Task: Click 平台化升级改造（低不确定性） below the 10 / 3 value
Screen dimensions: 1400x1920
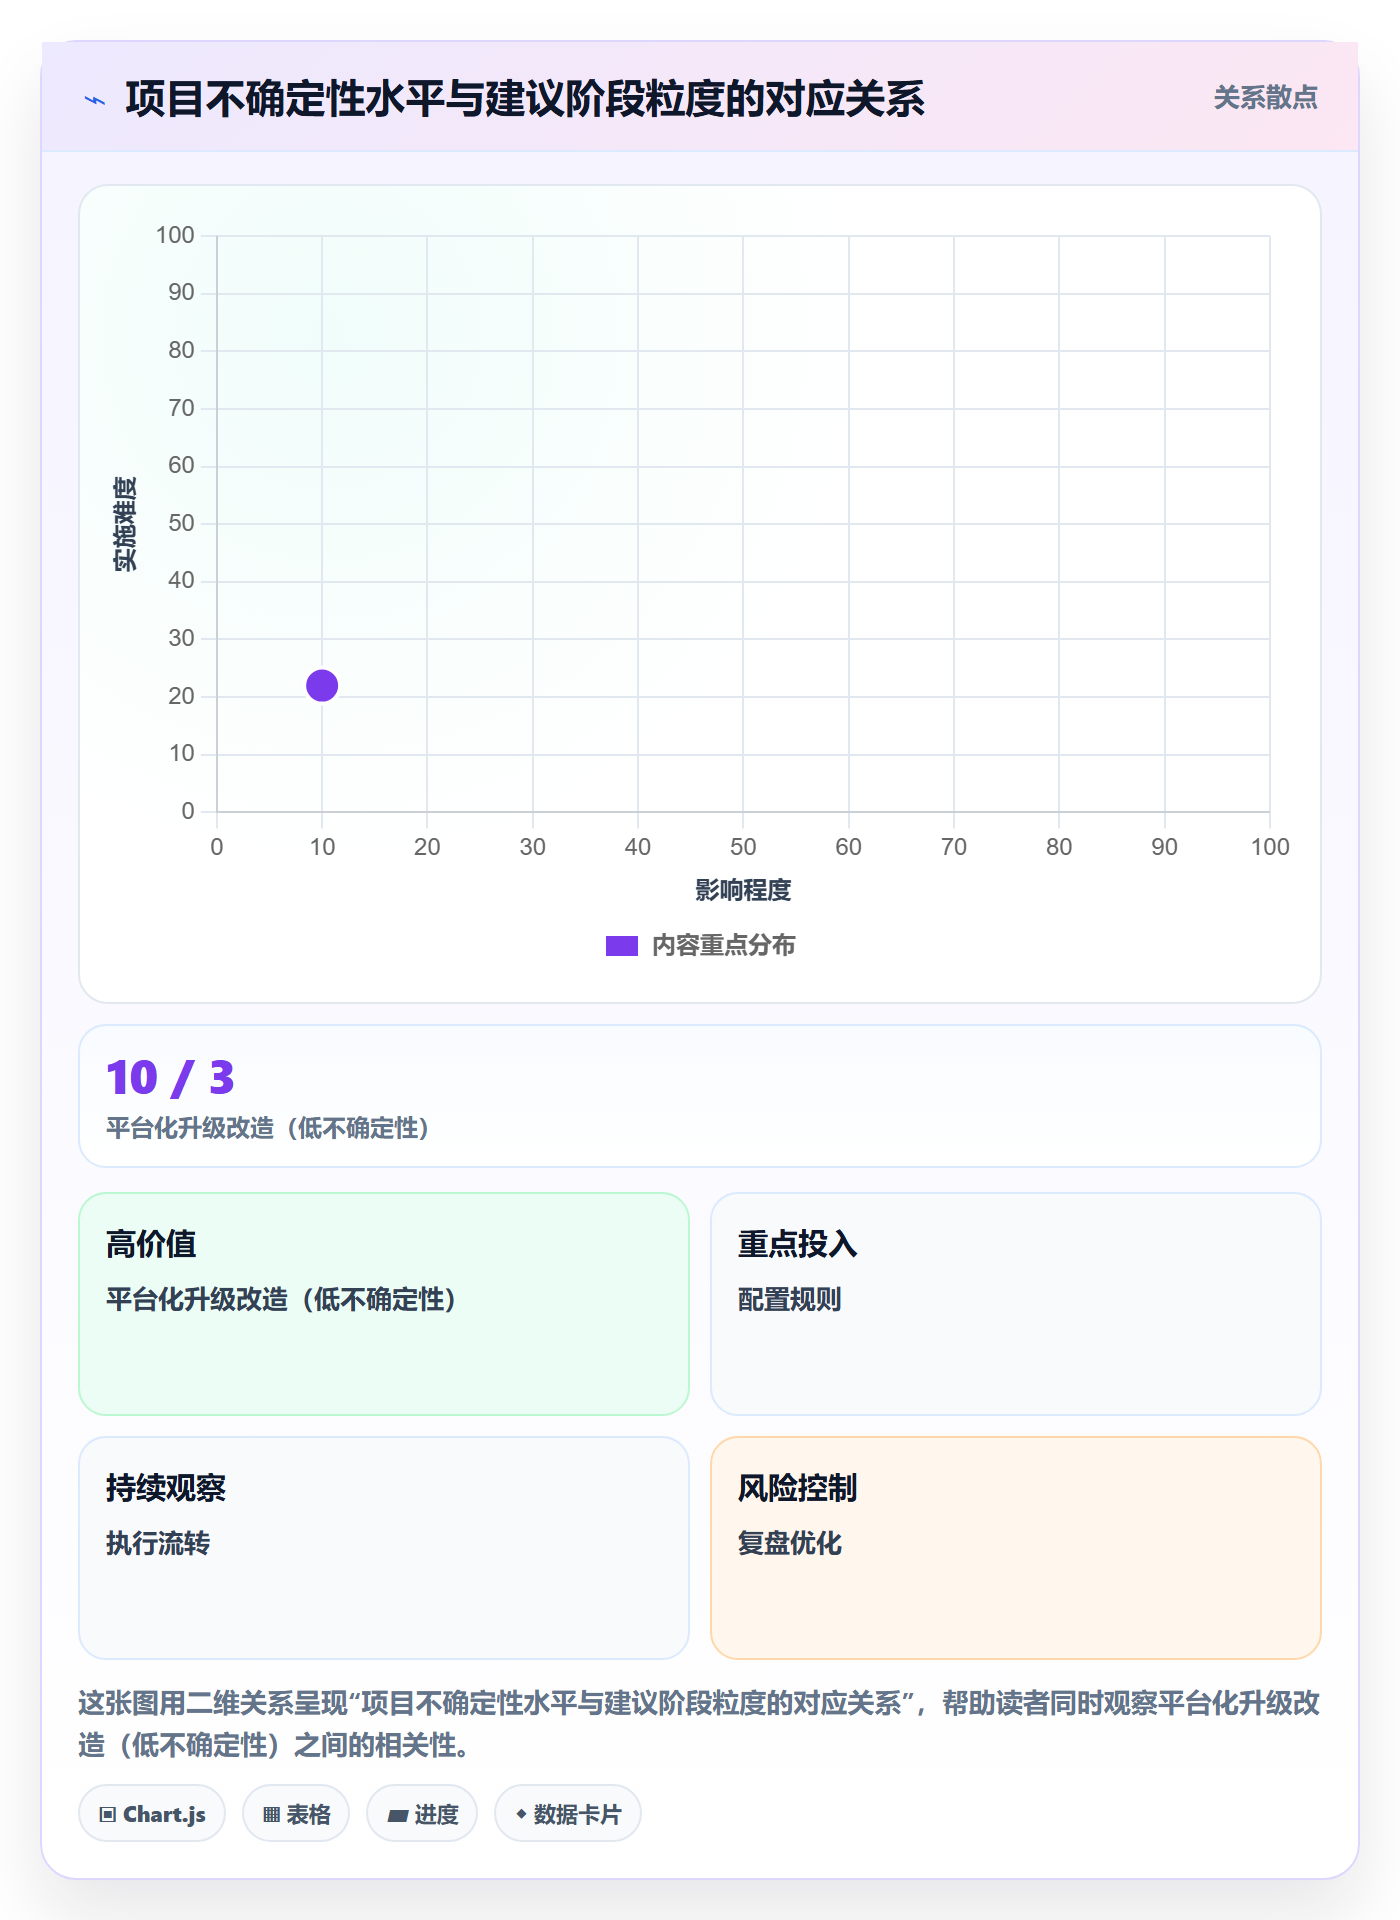Action: click(268, 1128)
